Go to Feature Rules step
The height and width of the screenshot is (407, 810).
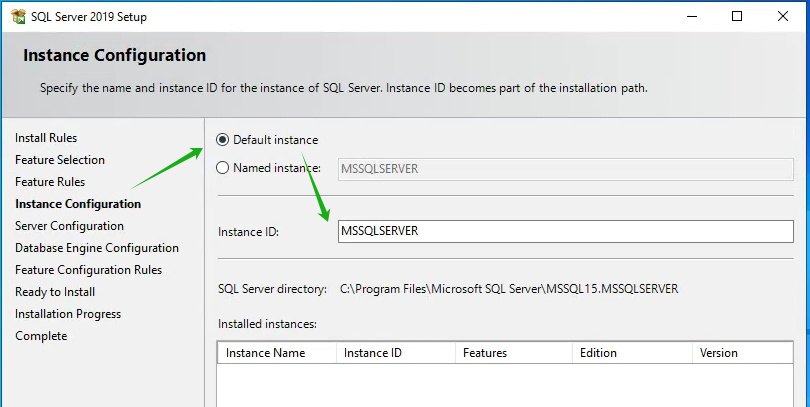50,182
